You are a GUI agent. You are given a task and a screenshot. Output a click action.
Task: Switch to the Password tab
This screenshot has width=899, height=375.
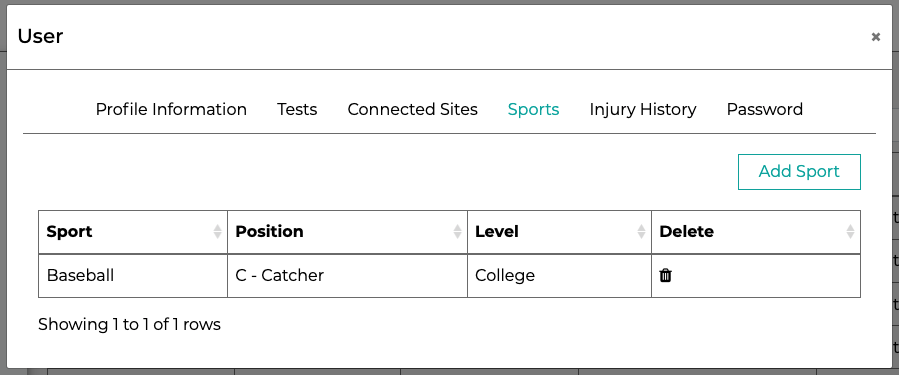tap(764, 109)
